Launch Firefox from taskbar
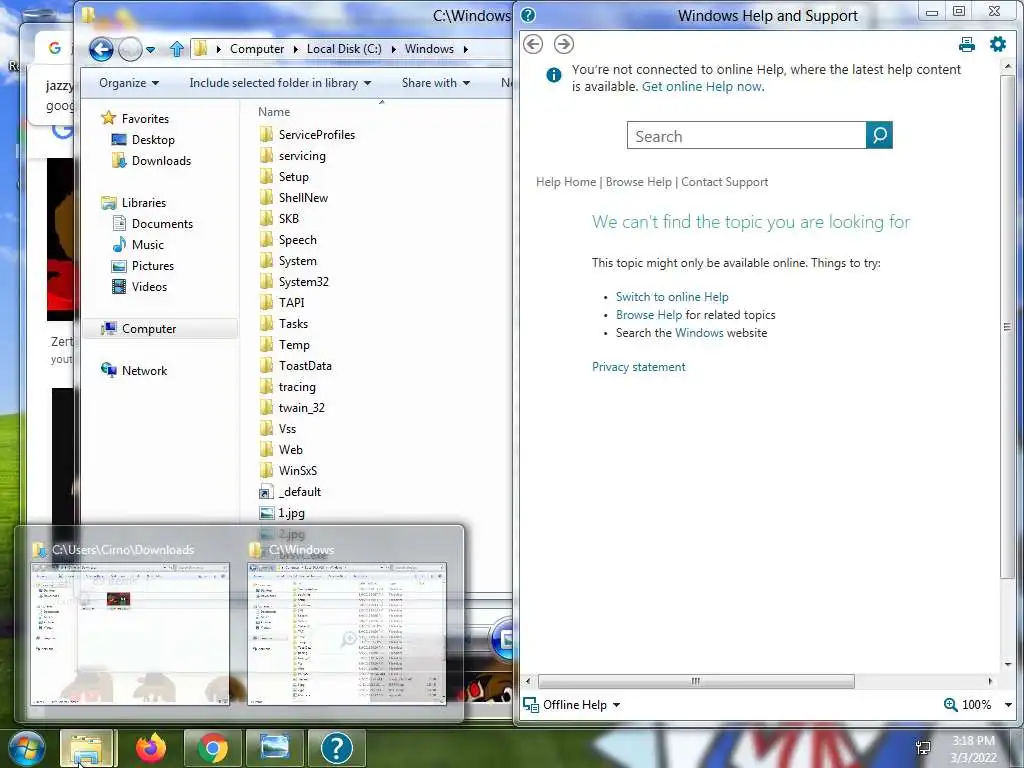The height and width of the screenshot is (768, 1024). [151, 748]
